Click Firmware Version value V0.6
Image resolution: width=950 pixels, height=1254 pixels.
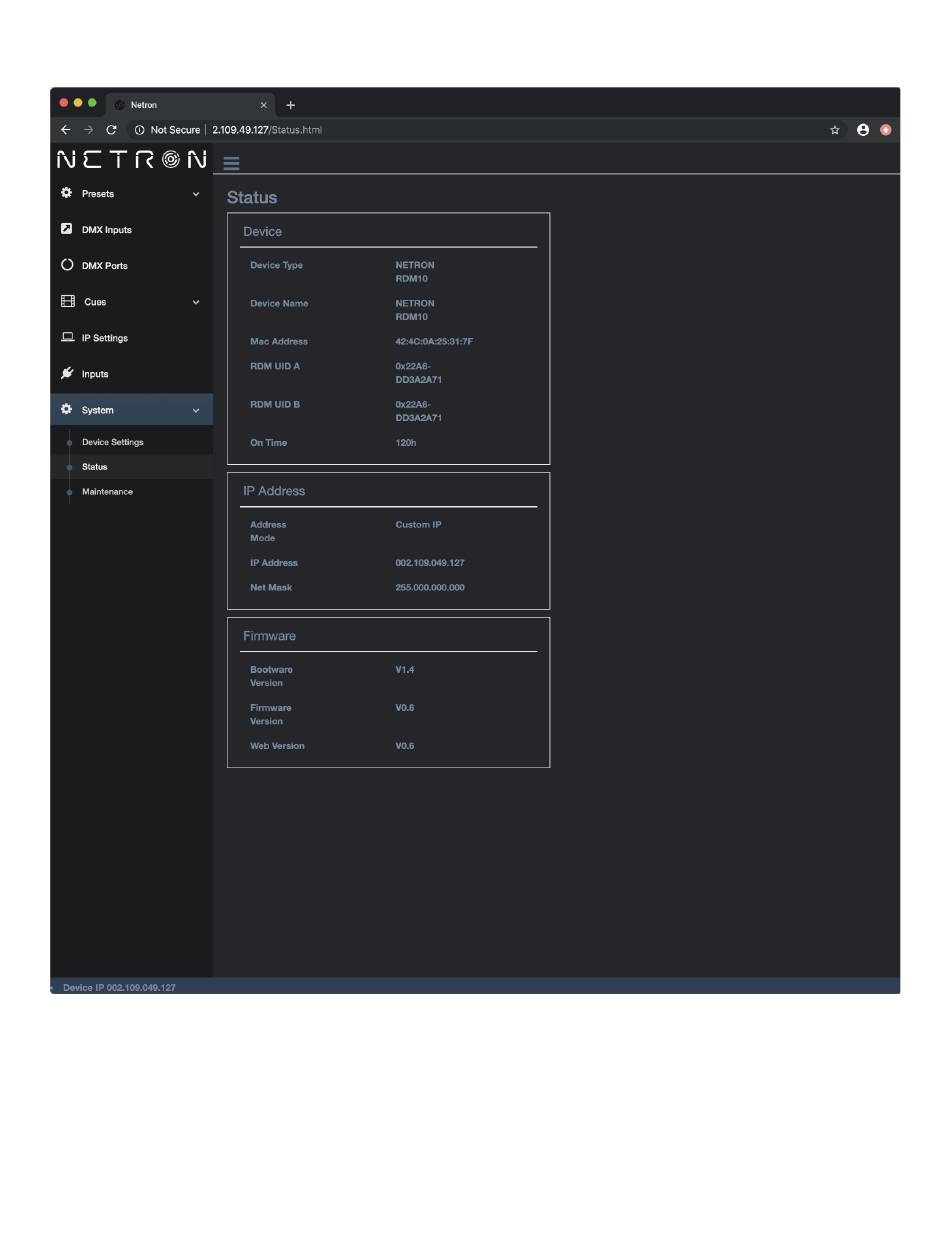[404, 708]
